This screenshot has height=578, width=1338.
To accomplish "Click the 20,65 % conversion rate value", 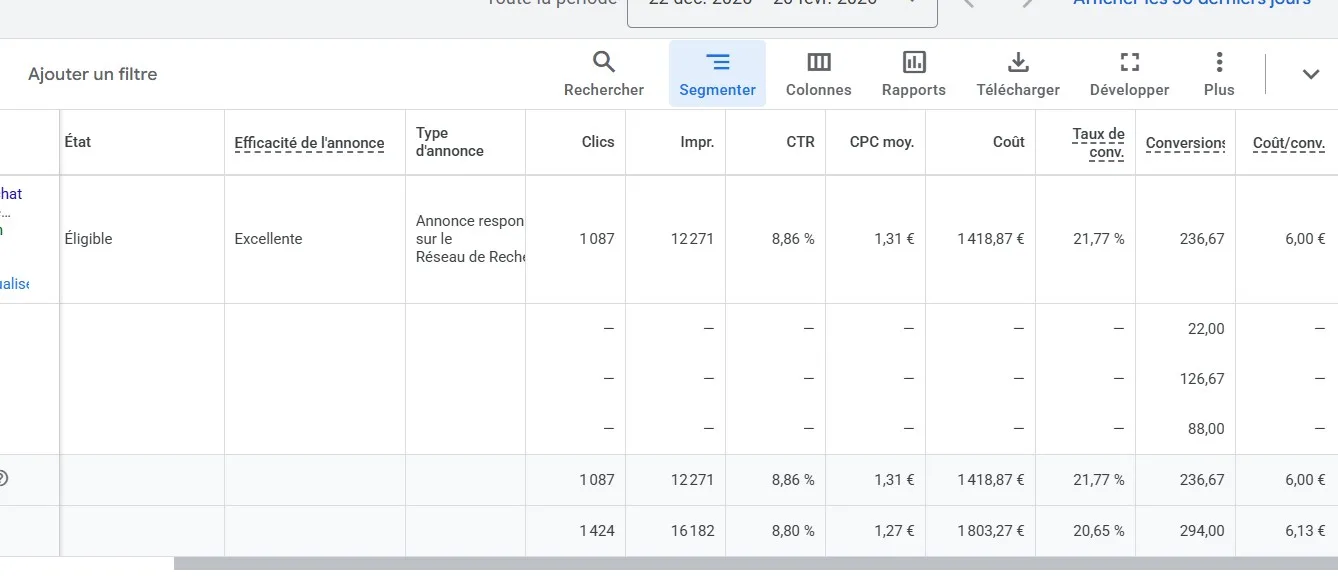I will (1099, 531).
